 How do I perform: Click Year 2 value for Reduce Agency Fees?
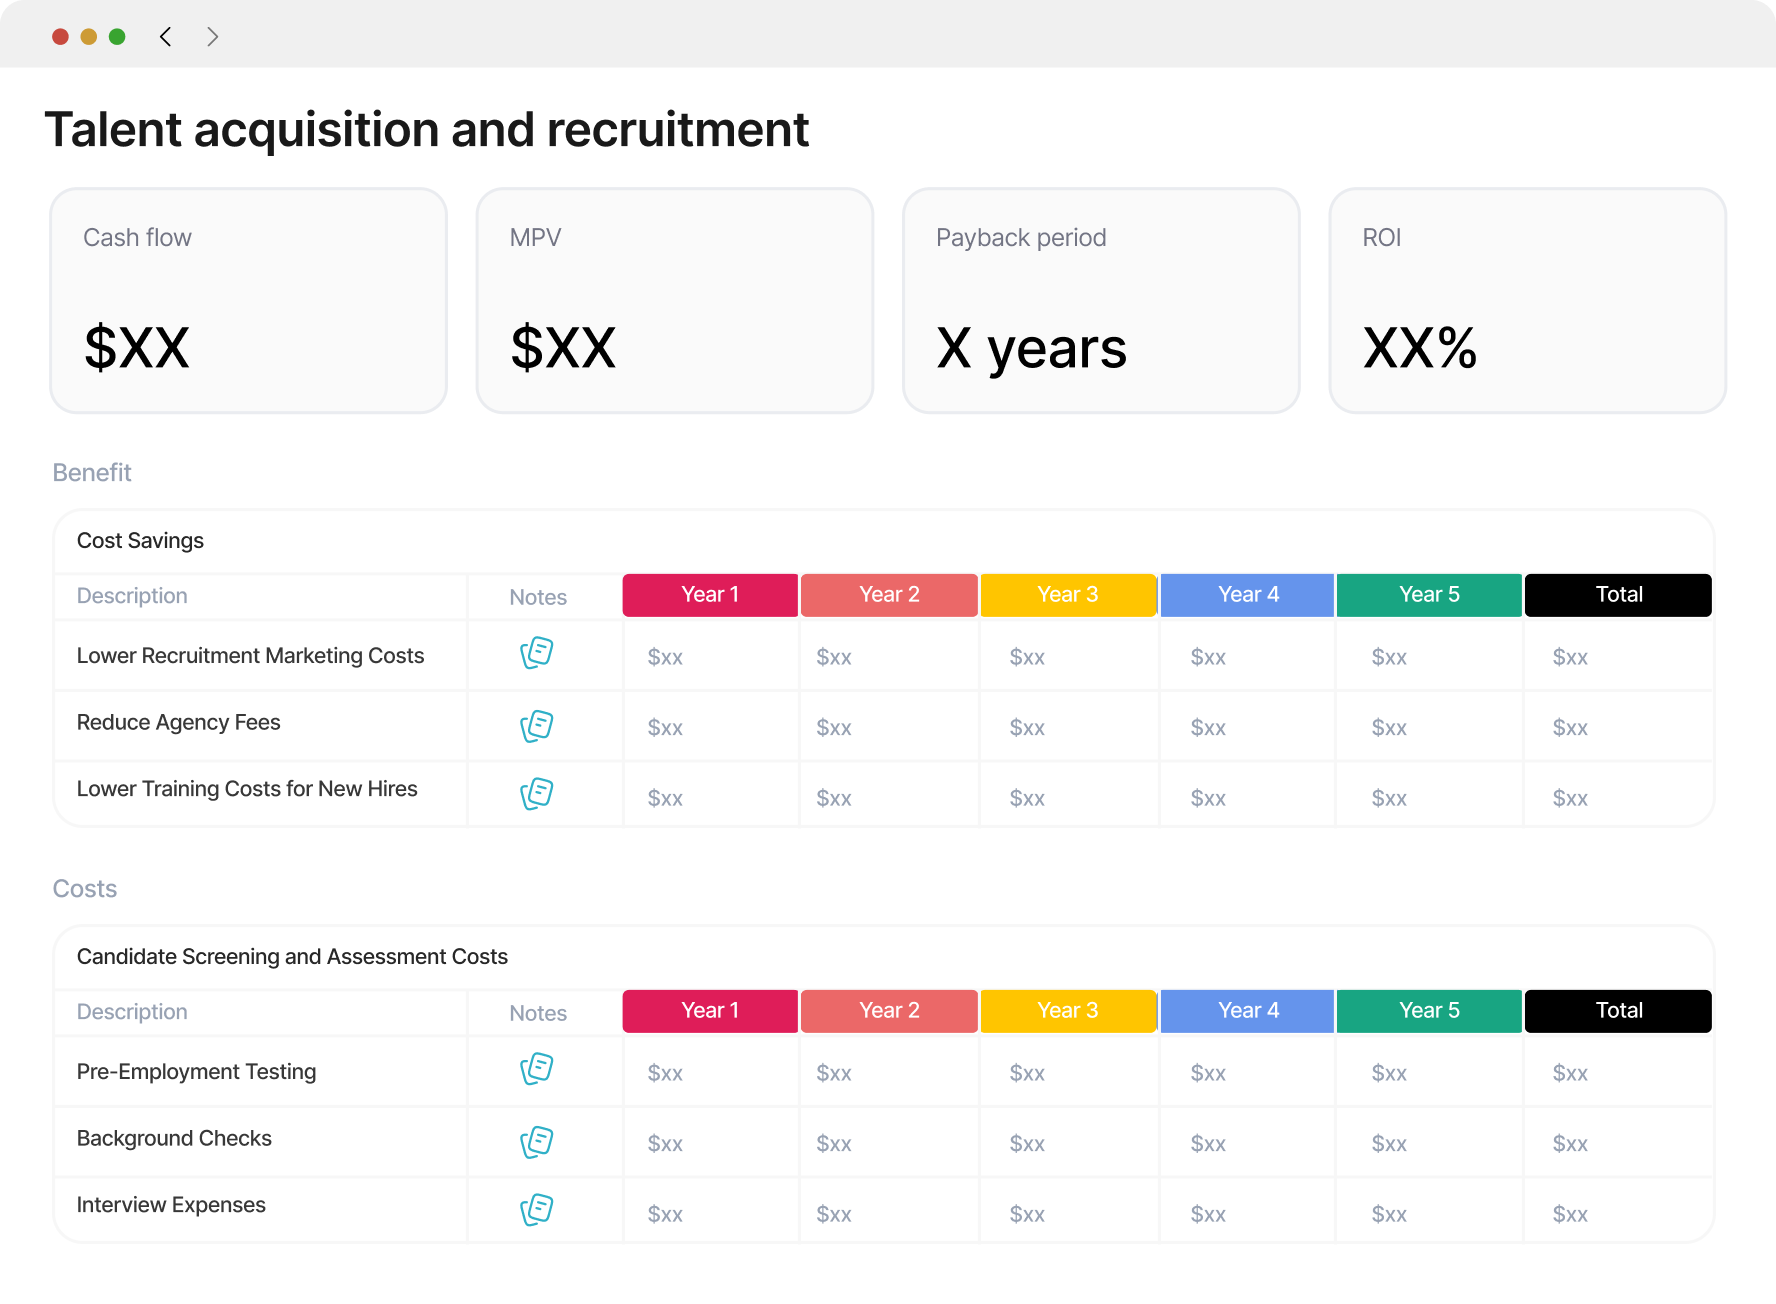[834, 728]
